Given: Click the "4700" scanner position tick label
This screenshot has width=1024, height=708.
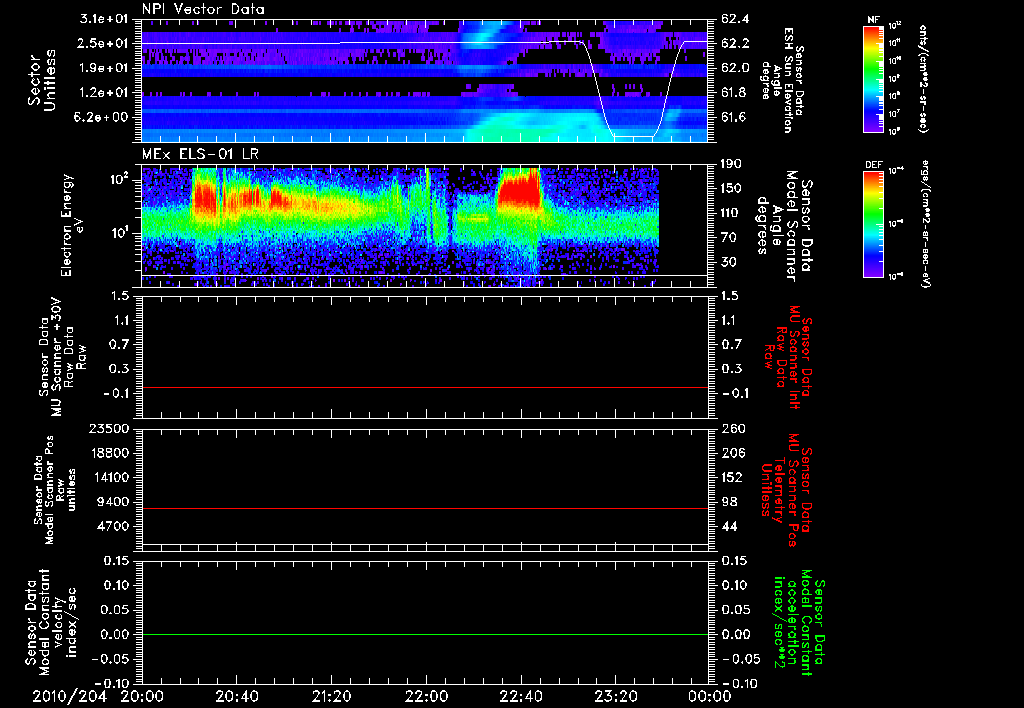Looking at the screenshot, I should (x=112, y=526).
